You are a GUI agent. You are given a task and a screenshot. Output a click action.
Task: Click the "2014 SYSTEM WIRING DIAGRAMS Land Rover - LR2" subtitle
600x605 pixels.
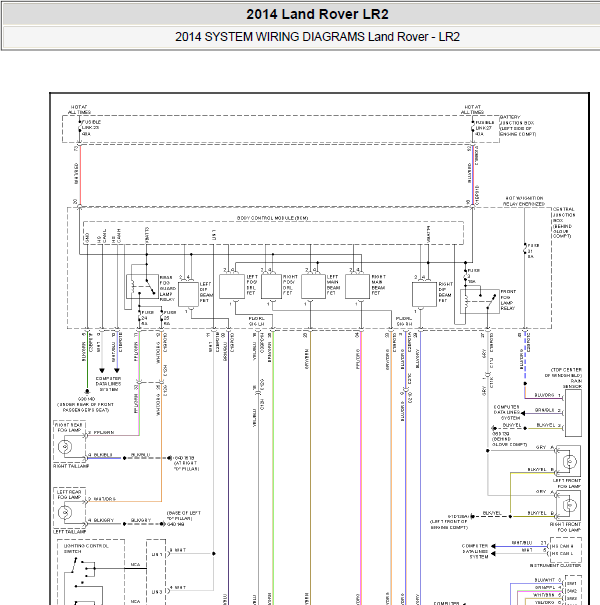(317, 37)
